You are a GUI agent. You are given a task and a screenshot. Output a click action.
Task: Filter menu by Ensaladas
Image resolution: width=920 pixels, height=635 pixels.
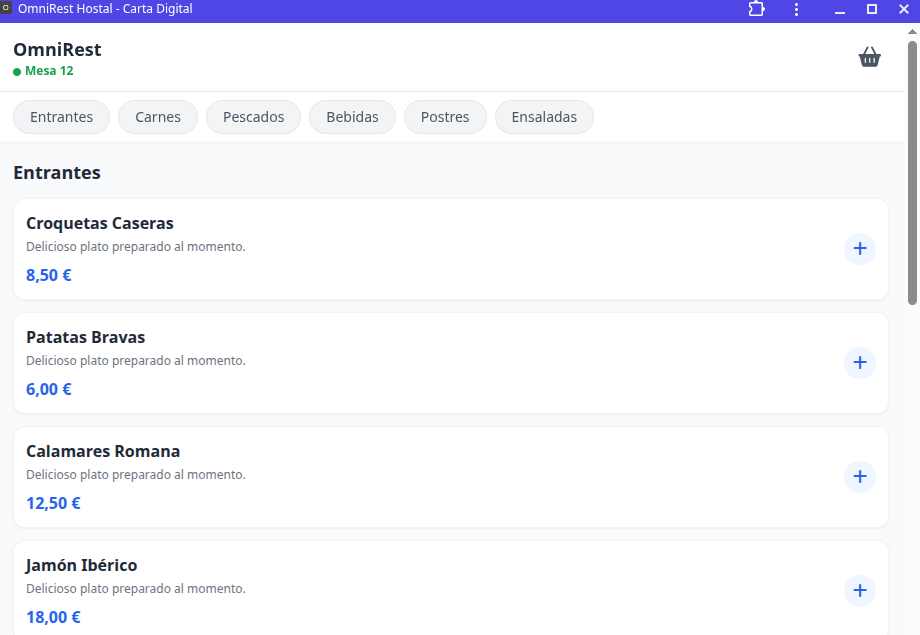[544, 117]
